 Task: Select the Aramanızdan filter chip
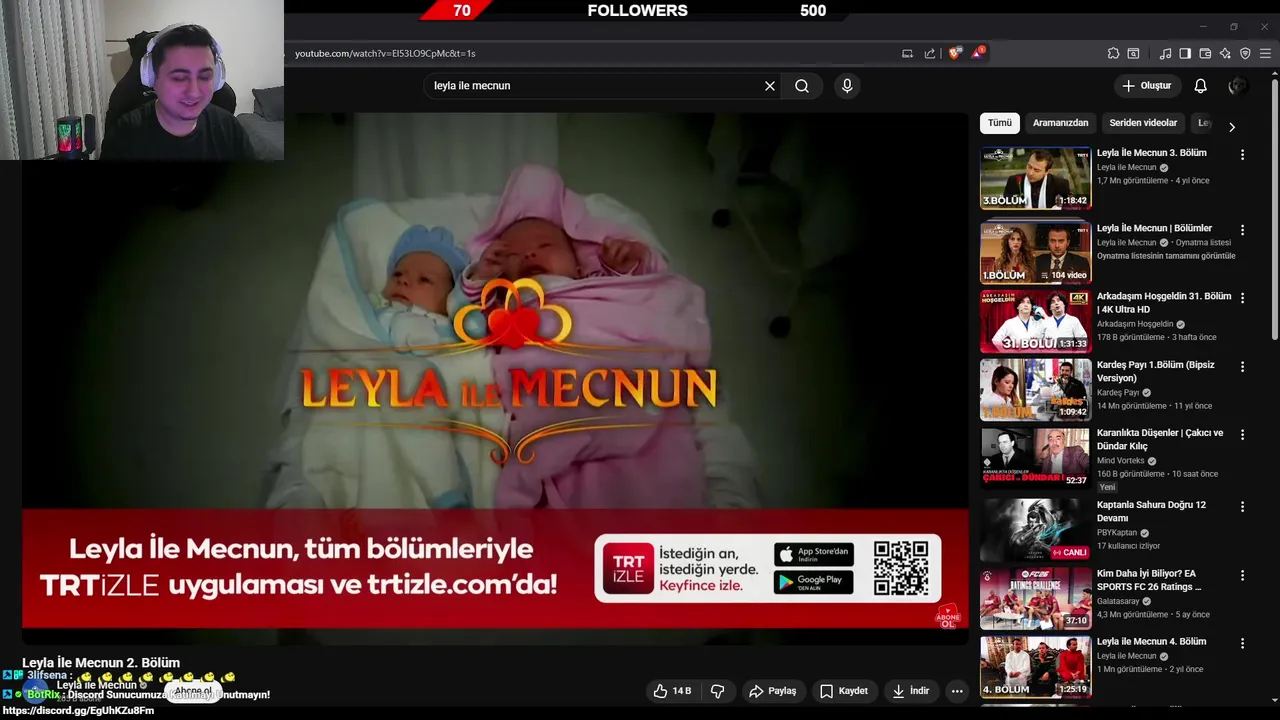1060,123
